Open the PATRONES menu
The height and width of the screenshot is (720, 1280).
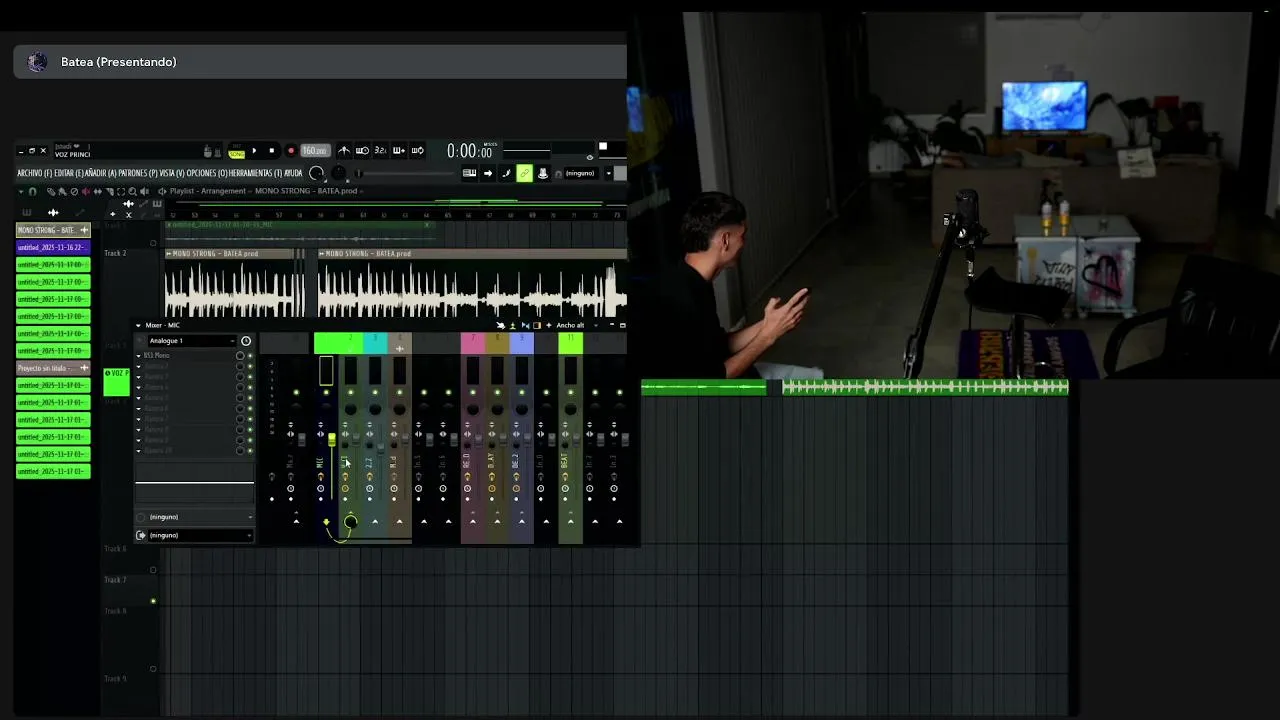pos(138,173)
